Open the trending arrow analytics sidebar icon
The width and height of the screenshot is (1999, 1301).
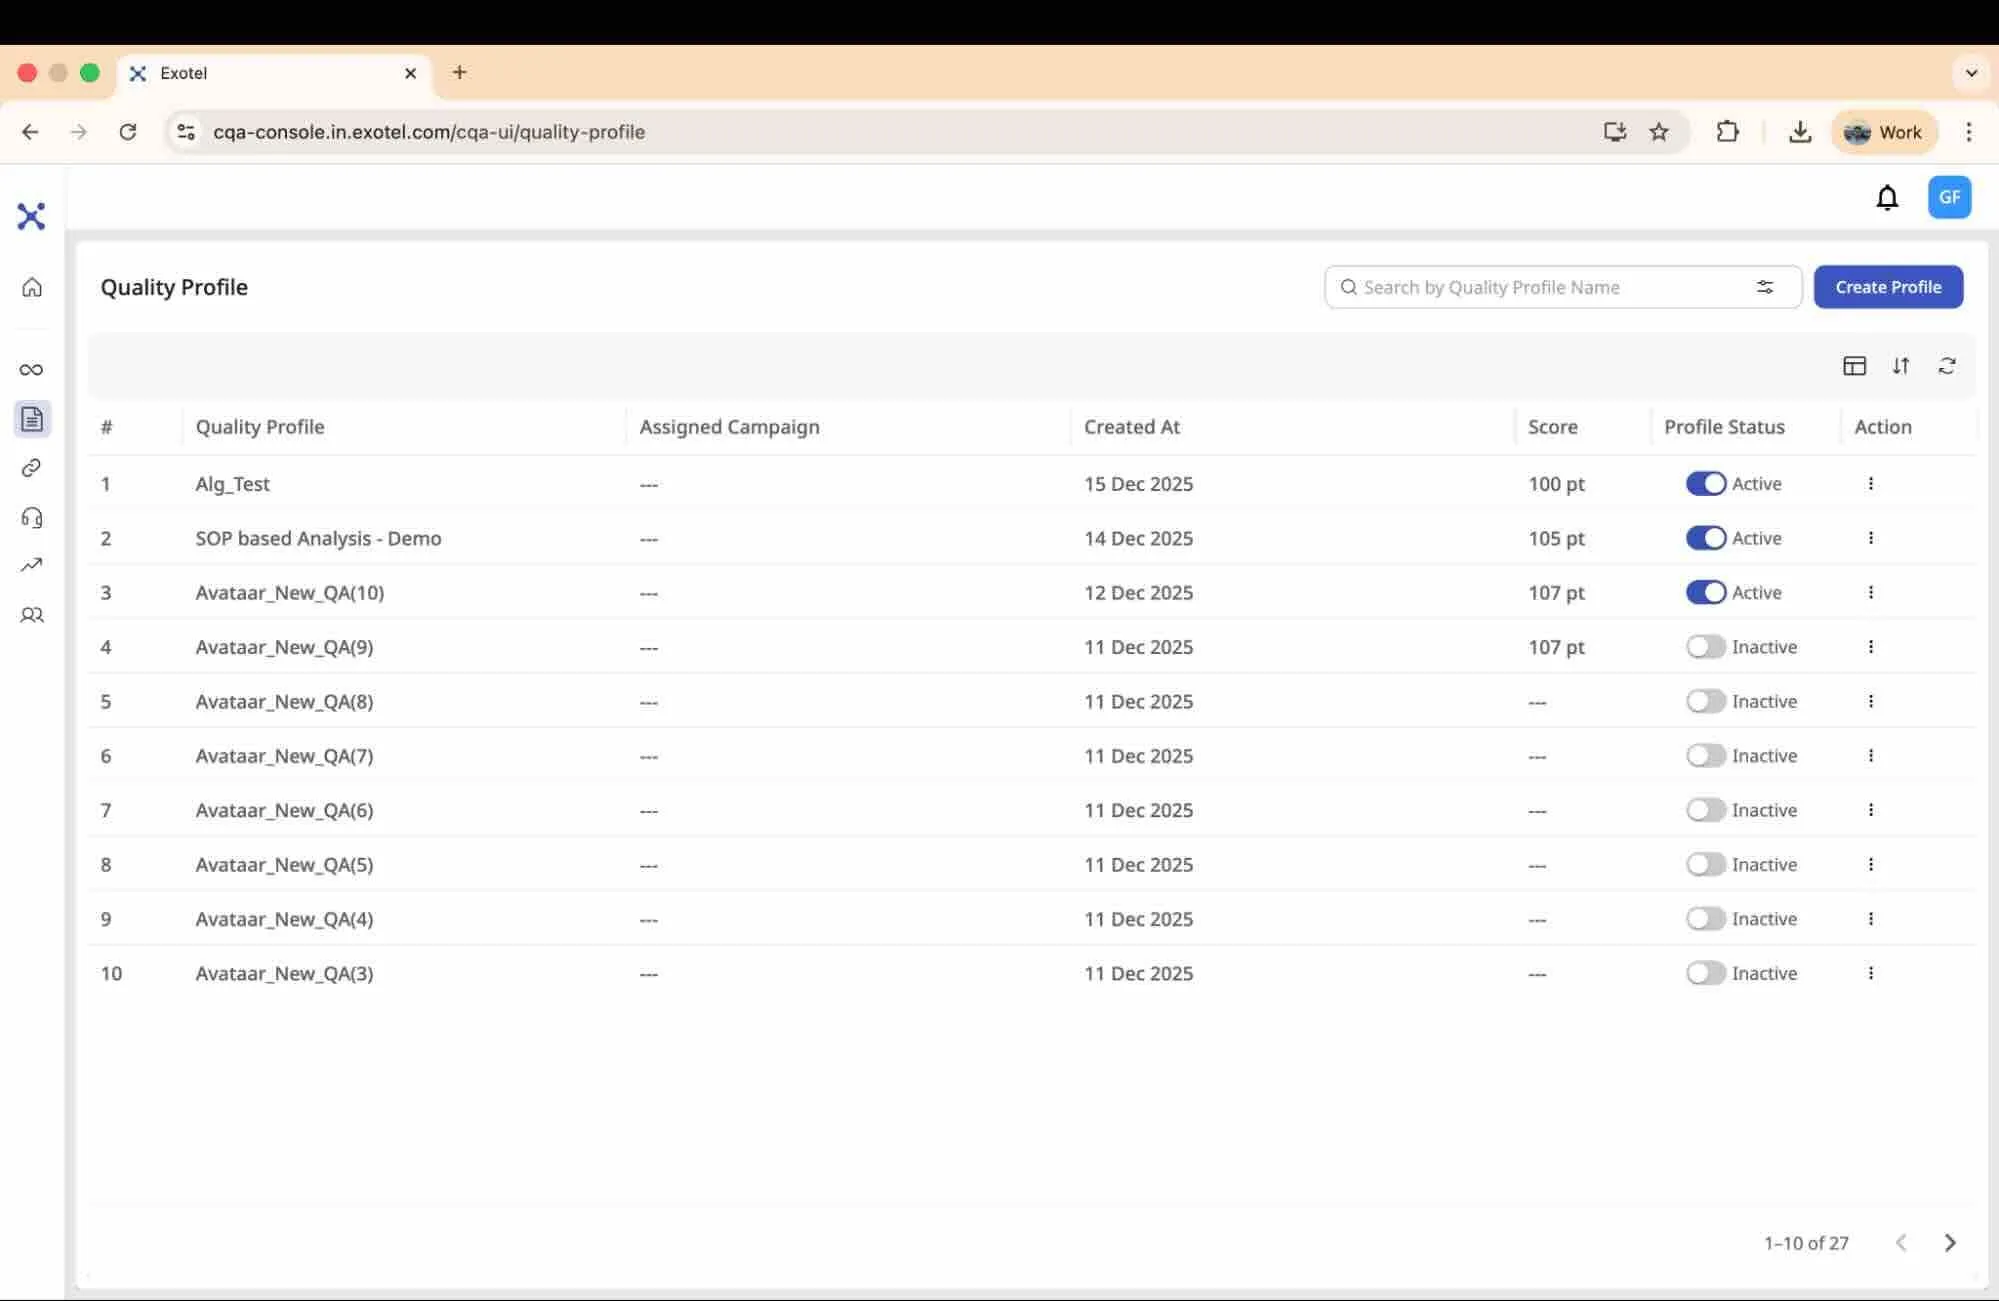pos(31,565)
